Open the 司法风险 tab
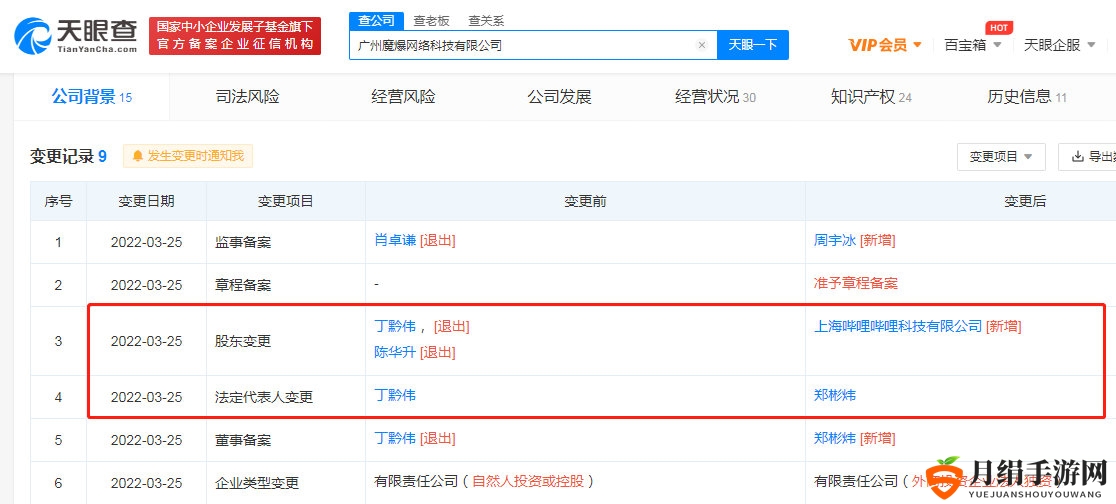Image resolution: width=1116 pixels, height=504 pixels. click(x=247, y=97)
